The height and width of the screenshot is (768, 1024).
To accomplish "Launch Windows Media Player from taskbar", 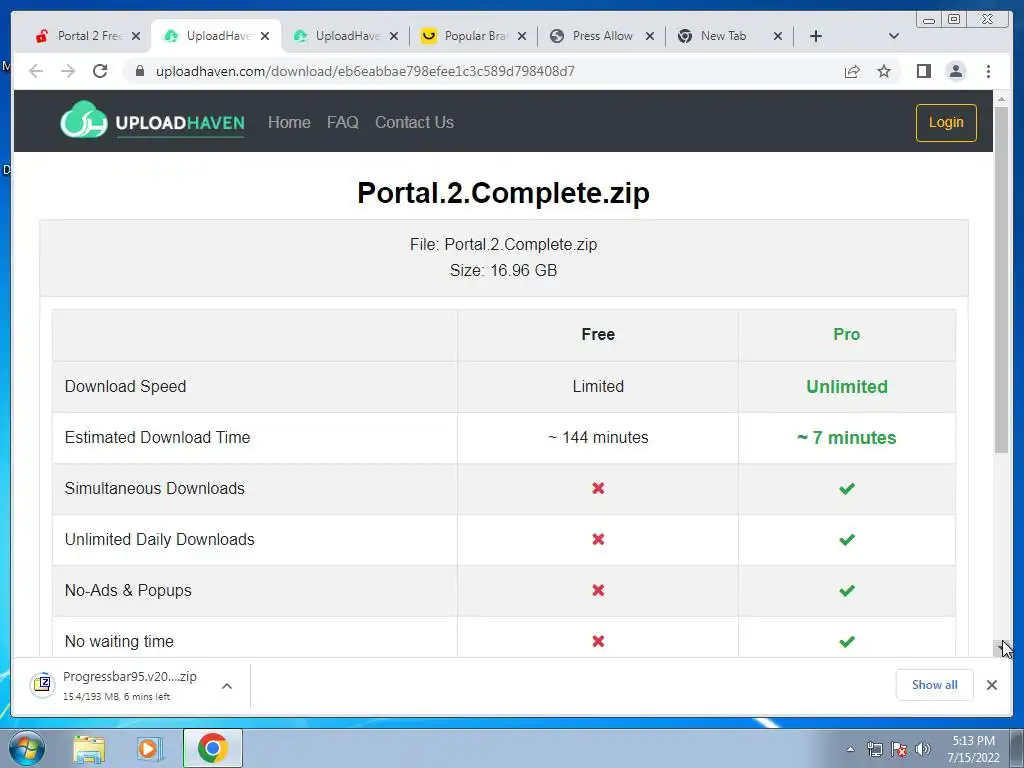I will pos(150,749).
